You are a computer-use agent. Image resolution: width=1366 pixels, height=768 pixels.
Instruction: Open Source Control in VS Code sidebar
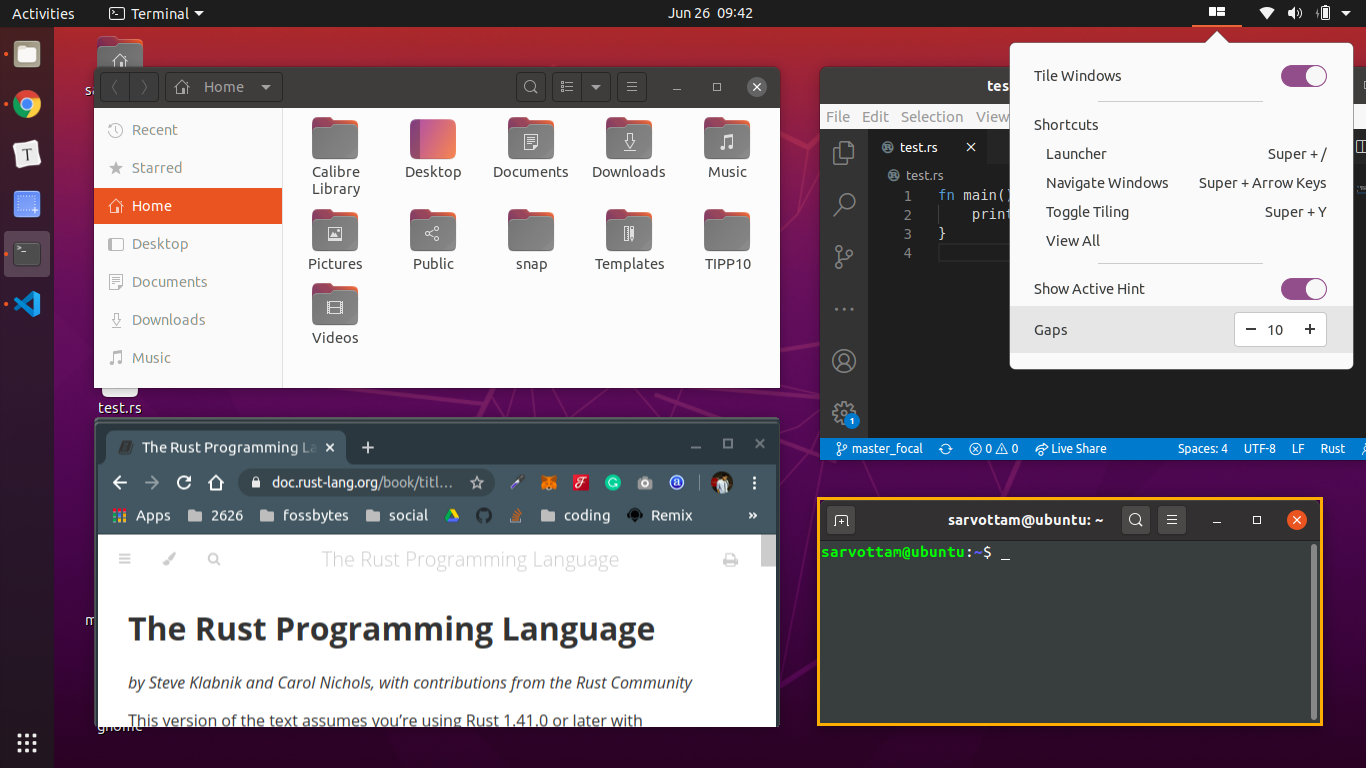click(844, 257)
